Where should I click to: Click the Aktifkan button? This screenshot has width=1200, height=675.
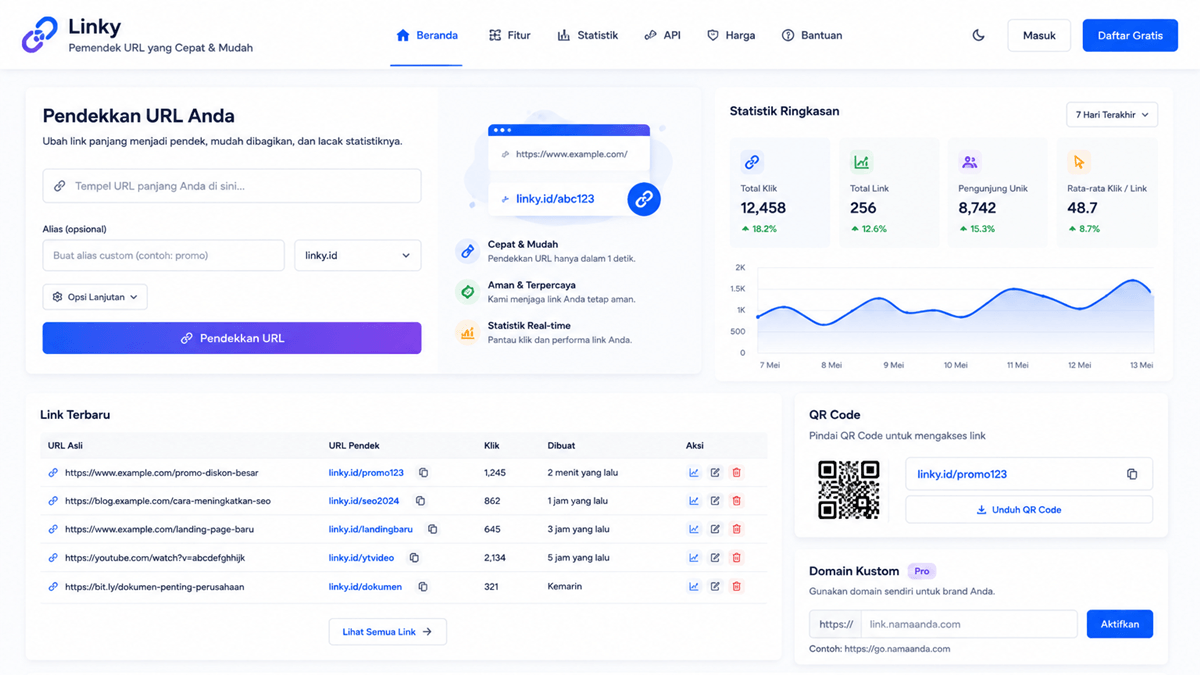1120,624
